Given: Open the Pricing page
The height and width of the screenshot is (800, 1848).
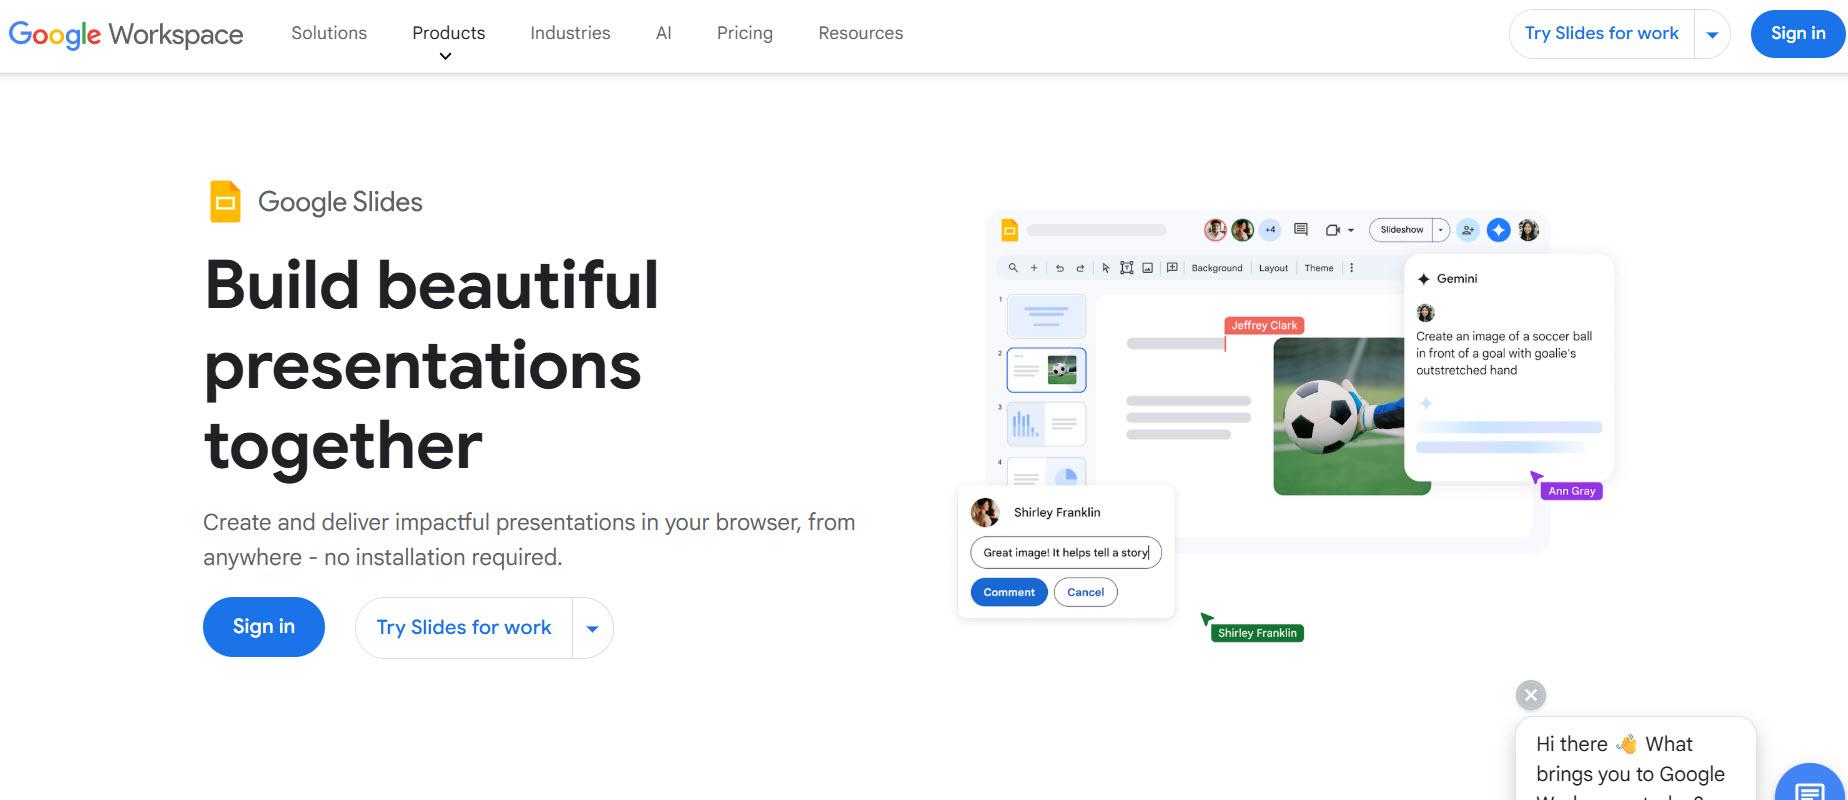Looking at the screenshot, I should 745,33.
